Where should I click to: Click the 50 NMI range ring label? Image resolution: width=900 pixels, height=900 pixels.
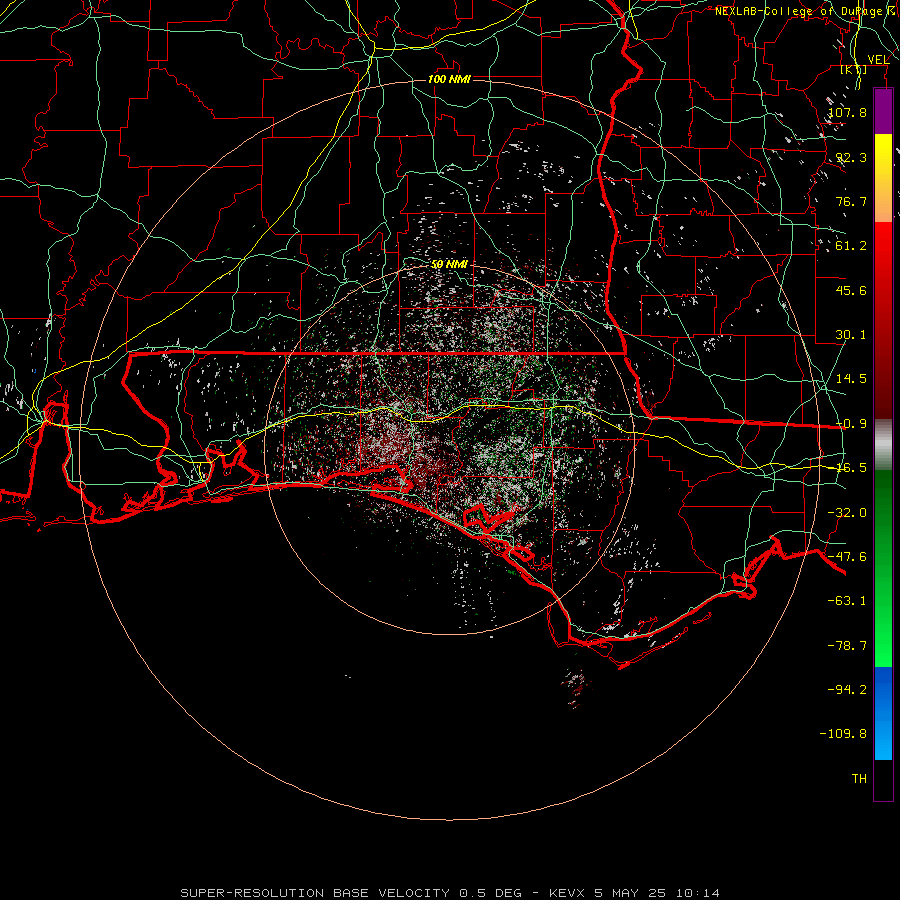tap(449, 265)
